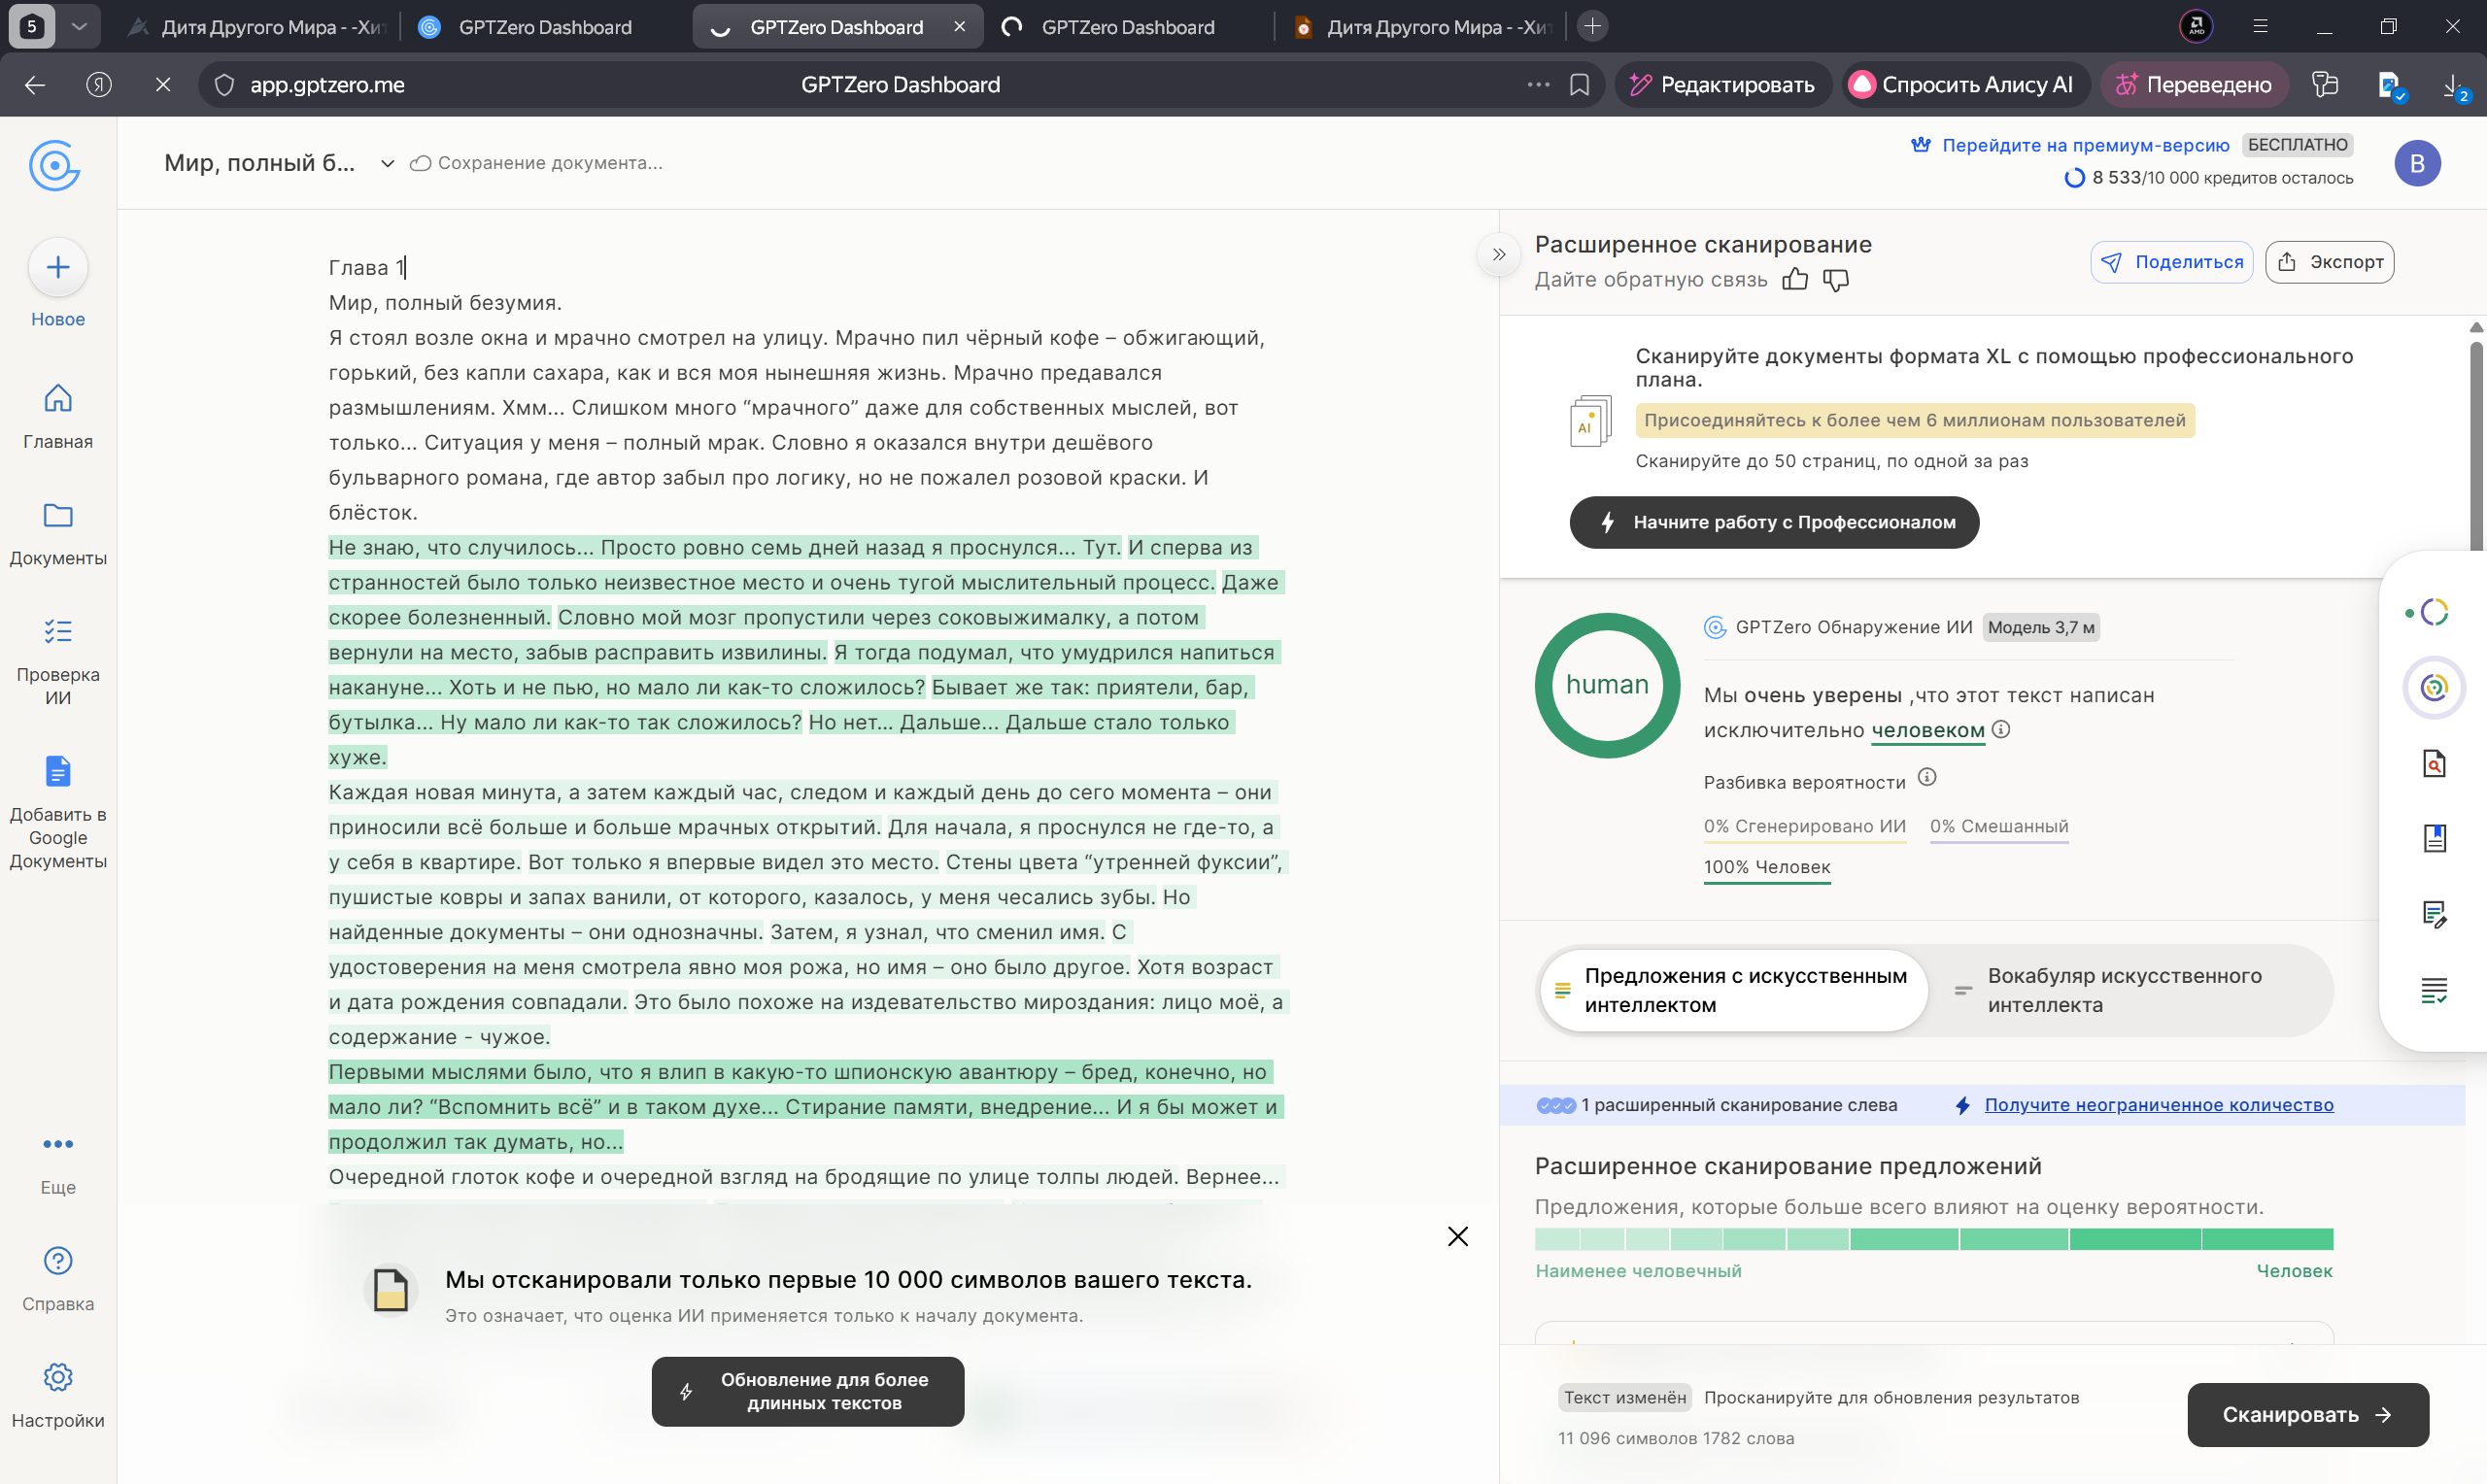The height and width of the screenshot is (1484, 2487).
Task: Switch to Вокабуляр искусственного интеллекта view
Action: (2125, 990)
